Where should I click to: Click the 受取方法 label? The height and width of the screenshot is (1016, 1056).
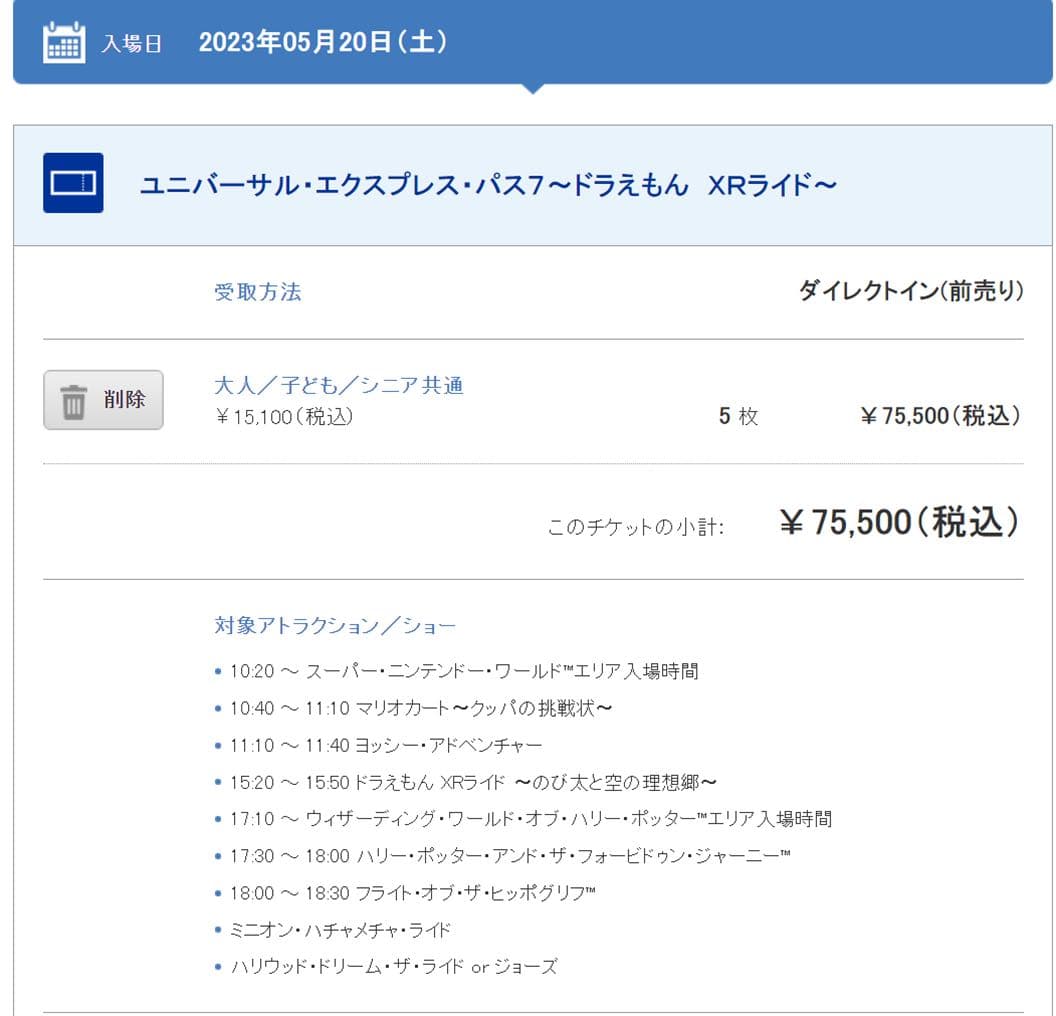258,292
